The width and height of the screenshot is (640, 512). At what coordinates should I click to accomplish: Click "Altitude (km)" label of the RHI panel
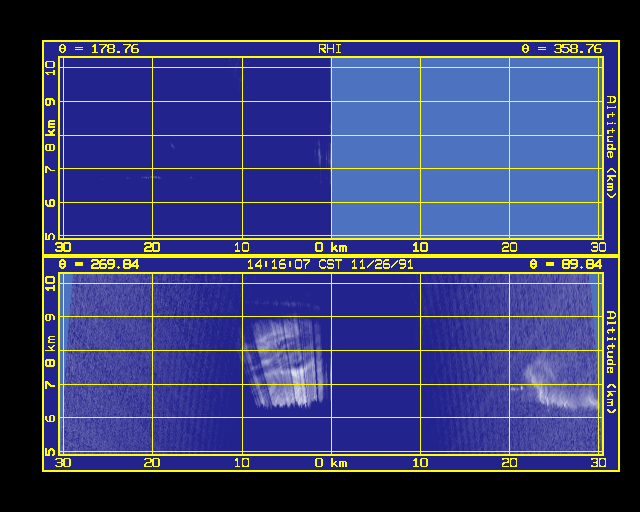(611, 147)
